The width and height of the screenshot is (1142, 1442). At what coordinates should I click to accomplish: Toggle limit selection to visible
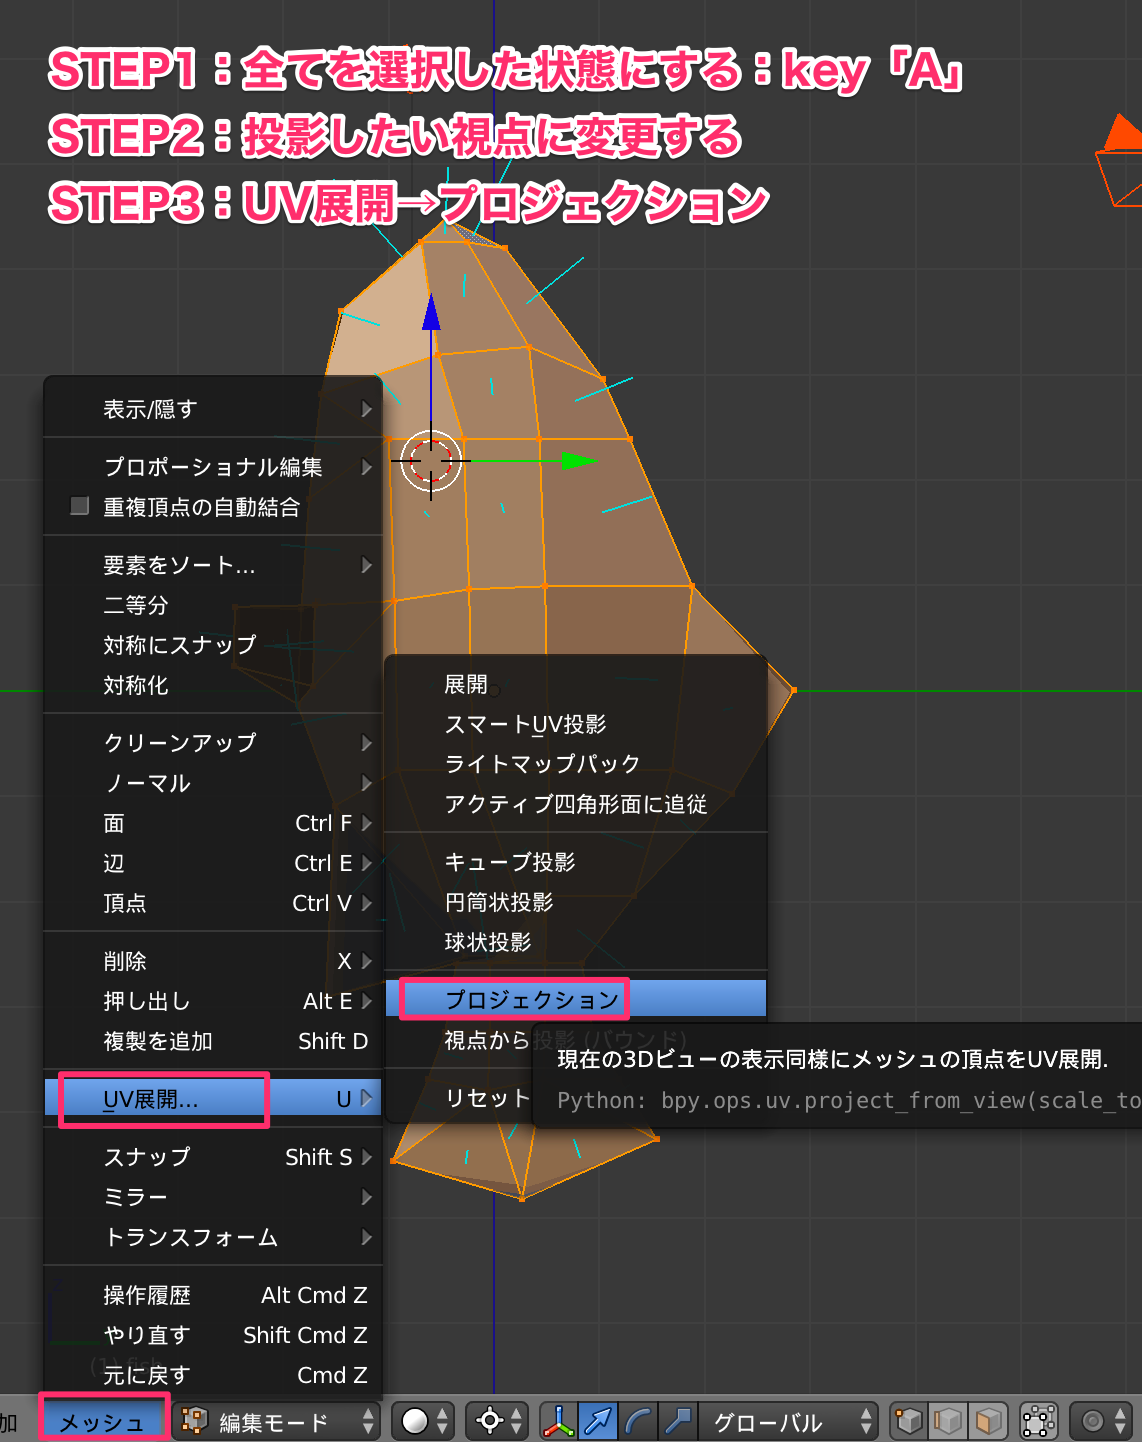point(1038,1420)
